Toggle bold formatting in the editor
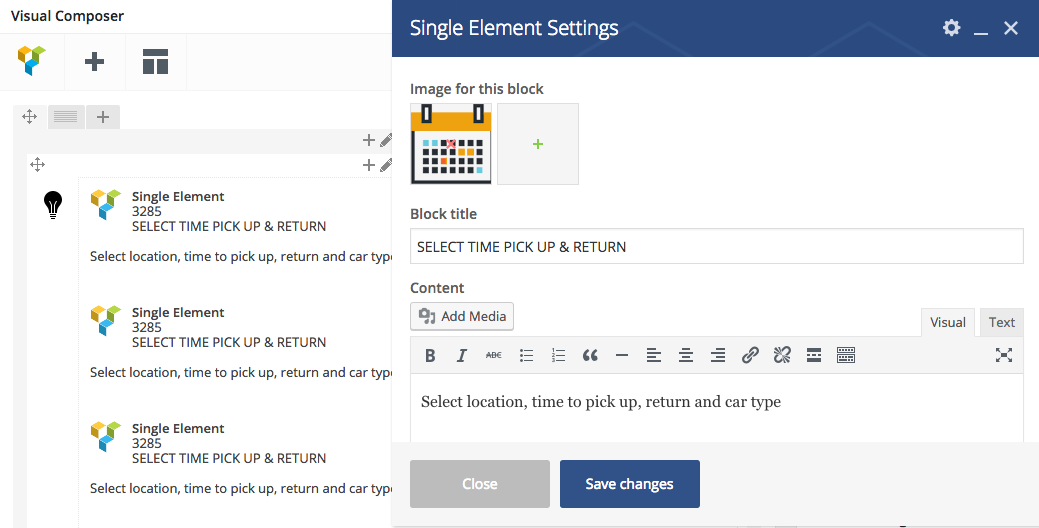 430,355
